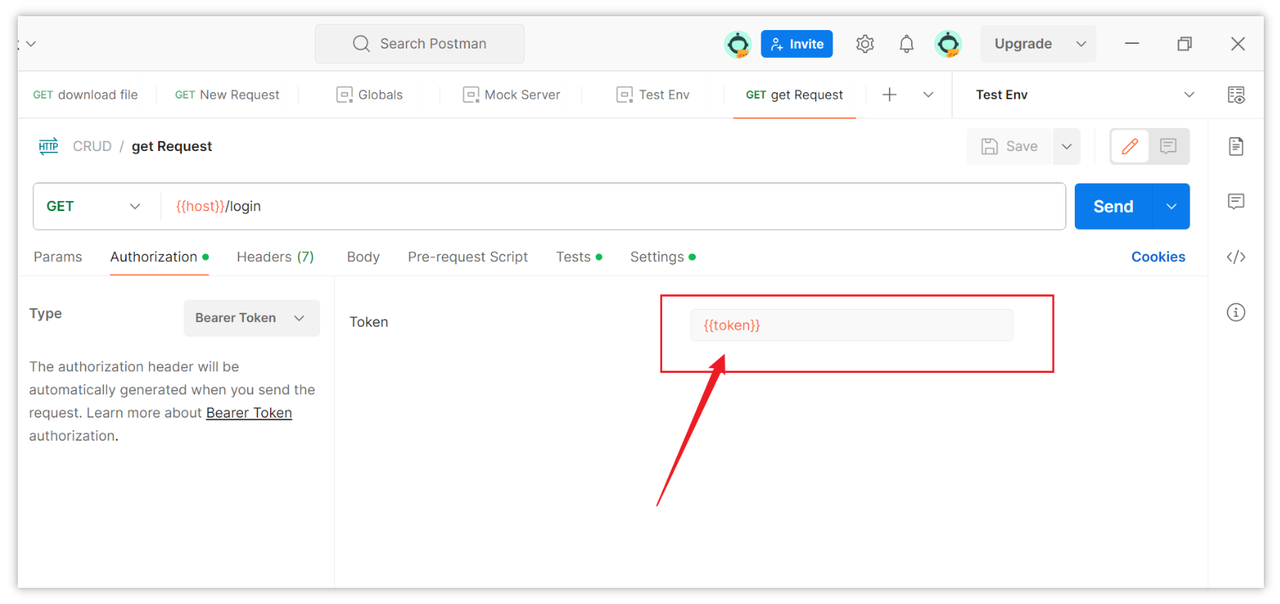Open the Bearer Token type dropdown
The width and height of the screenshot is (1280, 604).
point(251,318)
